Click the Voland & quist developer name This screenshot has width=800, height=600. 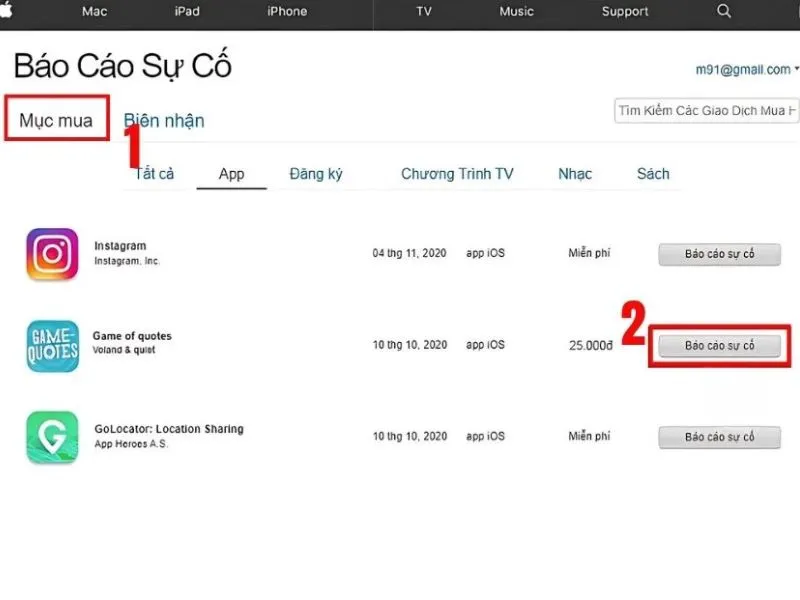click(x=124, y=350)
